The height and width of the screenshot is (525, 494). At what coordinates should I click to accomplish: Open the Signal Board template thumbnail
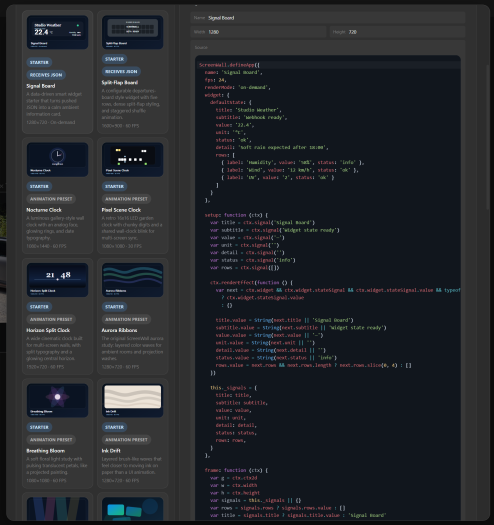click(58, 32)
